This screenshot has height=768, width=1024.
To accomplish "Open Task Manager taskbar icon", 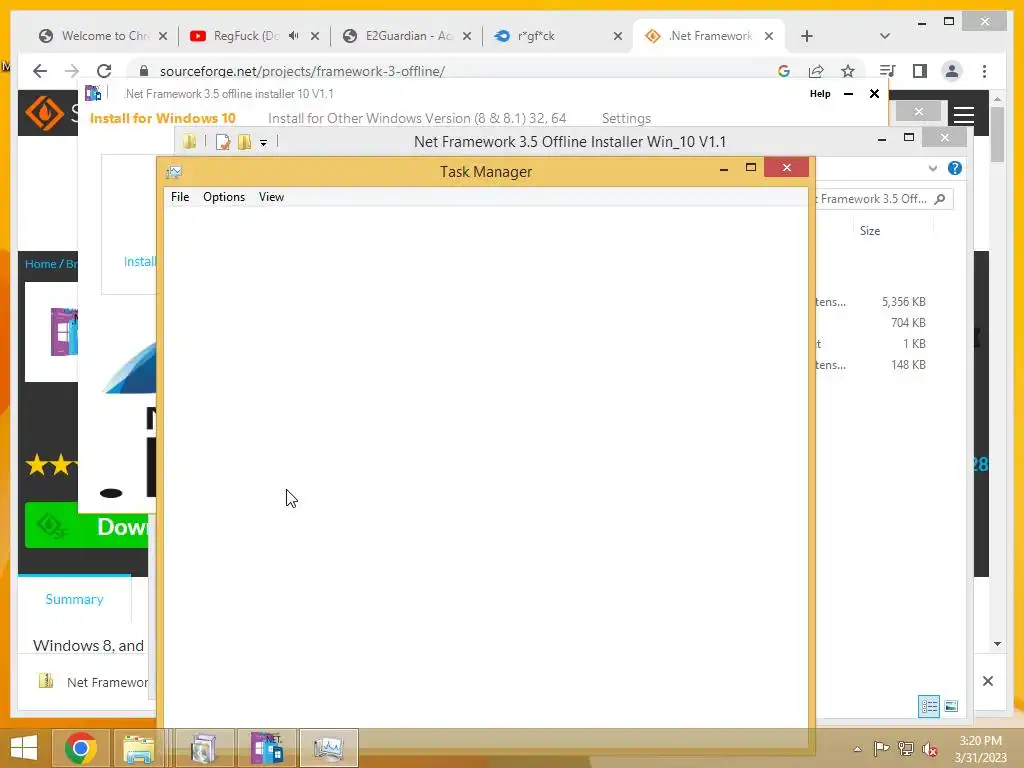I will coord(328,748).
